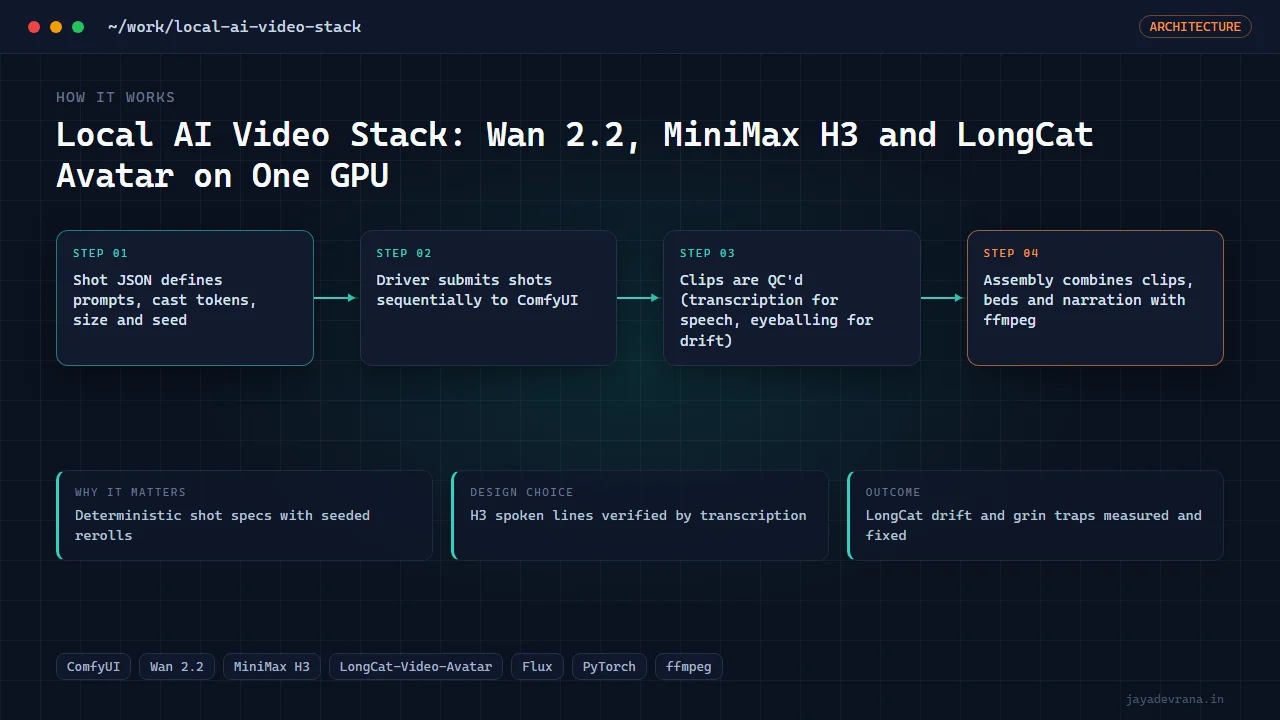Click the Local AI Video Stack headline
Screen dimensions: 1280x720
click(575, 154)
